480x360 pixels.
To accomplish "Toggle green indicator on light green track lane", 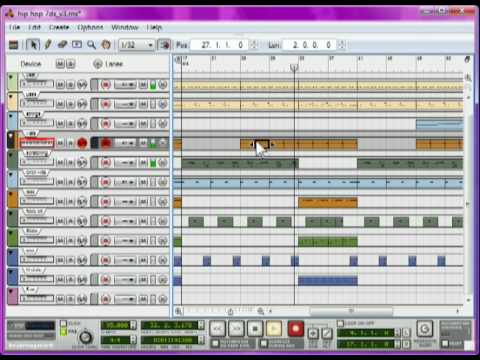I will point(153,85).
